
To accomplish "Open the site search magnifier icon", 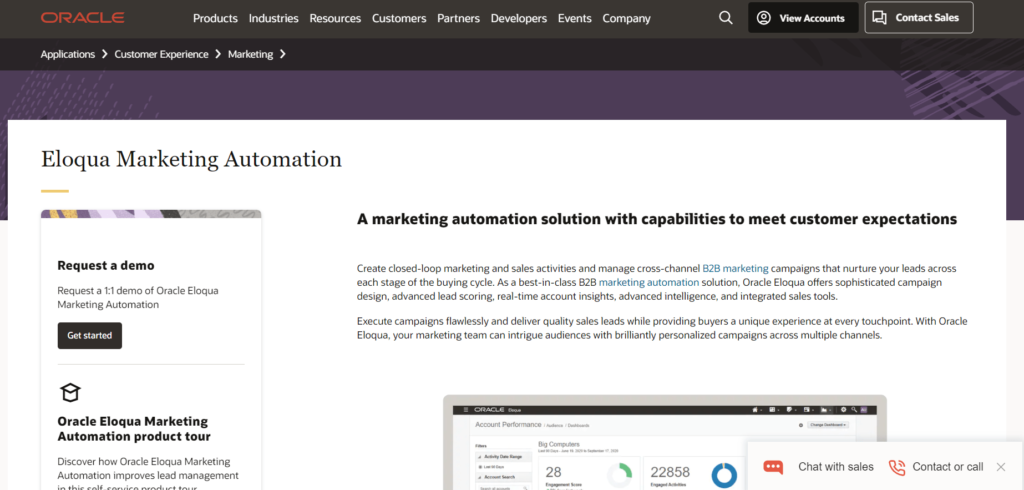I will click(726, 18).
